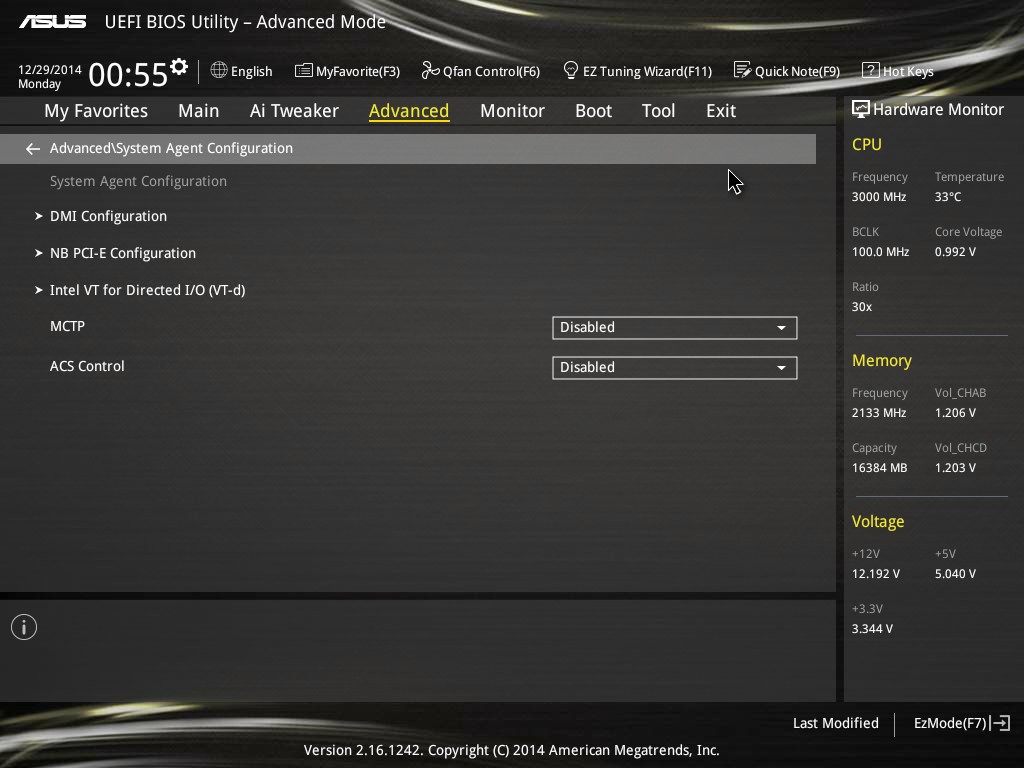Screen dimensions: 1024x768
Task: Switch to the Tool tab
Action: click(x=658, y=111)
